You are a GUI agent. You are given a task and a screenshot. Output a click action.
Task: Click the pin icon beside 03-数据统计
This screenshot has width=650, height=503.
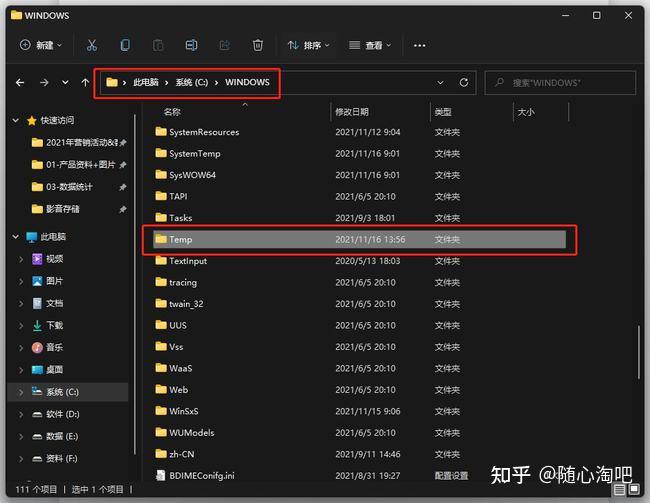coord(123,187)
